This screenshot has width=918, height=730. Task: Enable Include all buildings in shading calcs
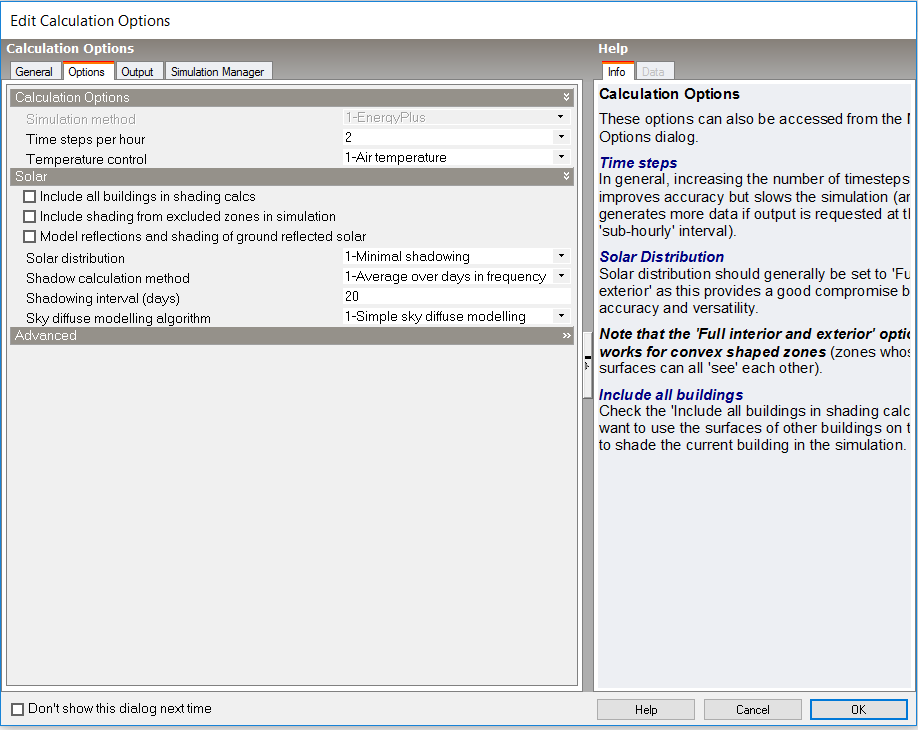tap(29, 197)
